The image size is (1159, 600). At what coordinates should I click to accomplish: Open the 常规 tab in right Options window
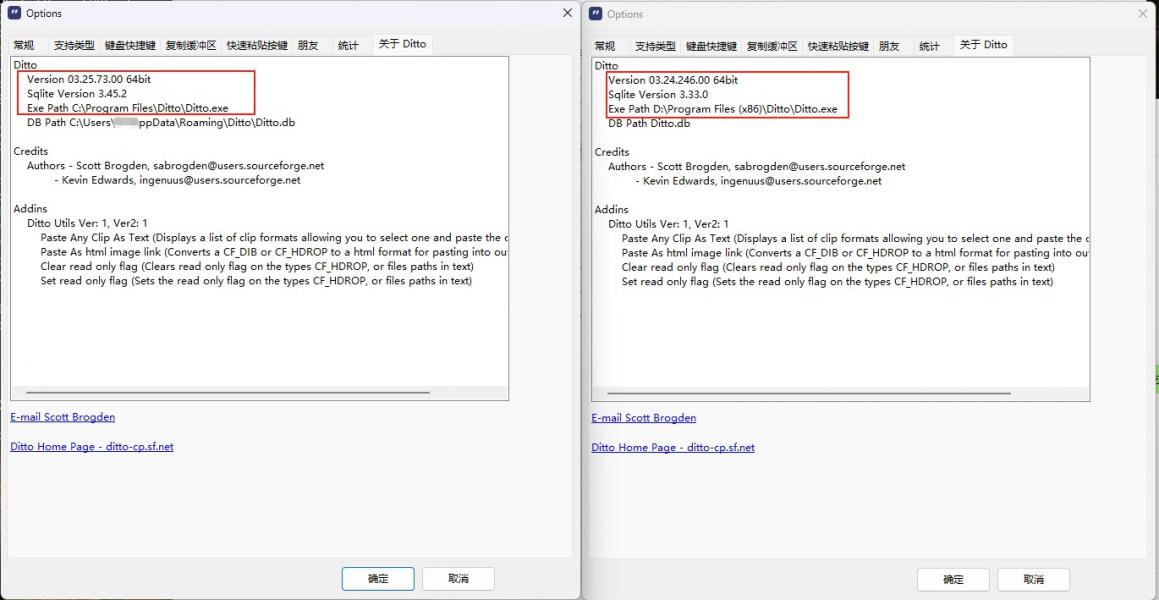[605, 46]
